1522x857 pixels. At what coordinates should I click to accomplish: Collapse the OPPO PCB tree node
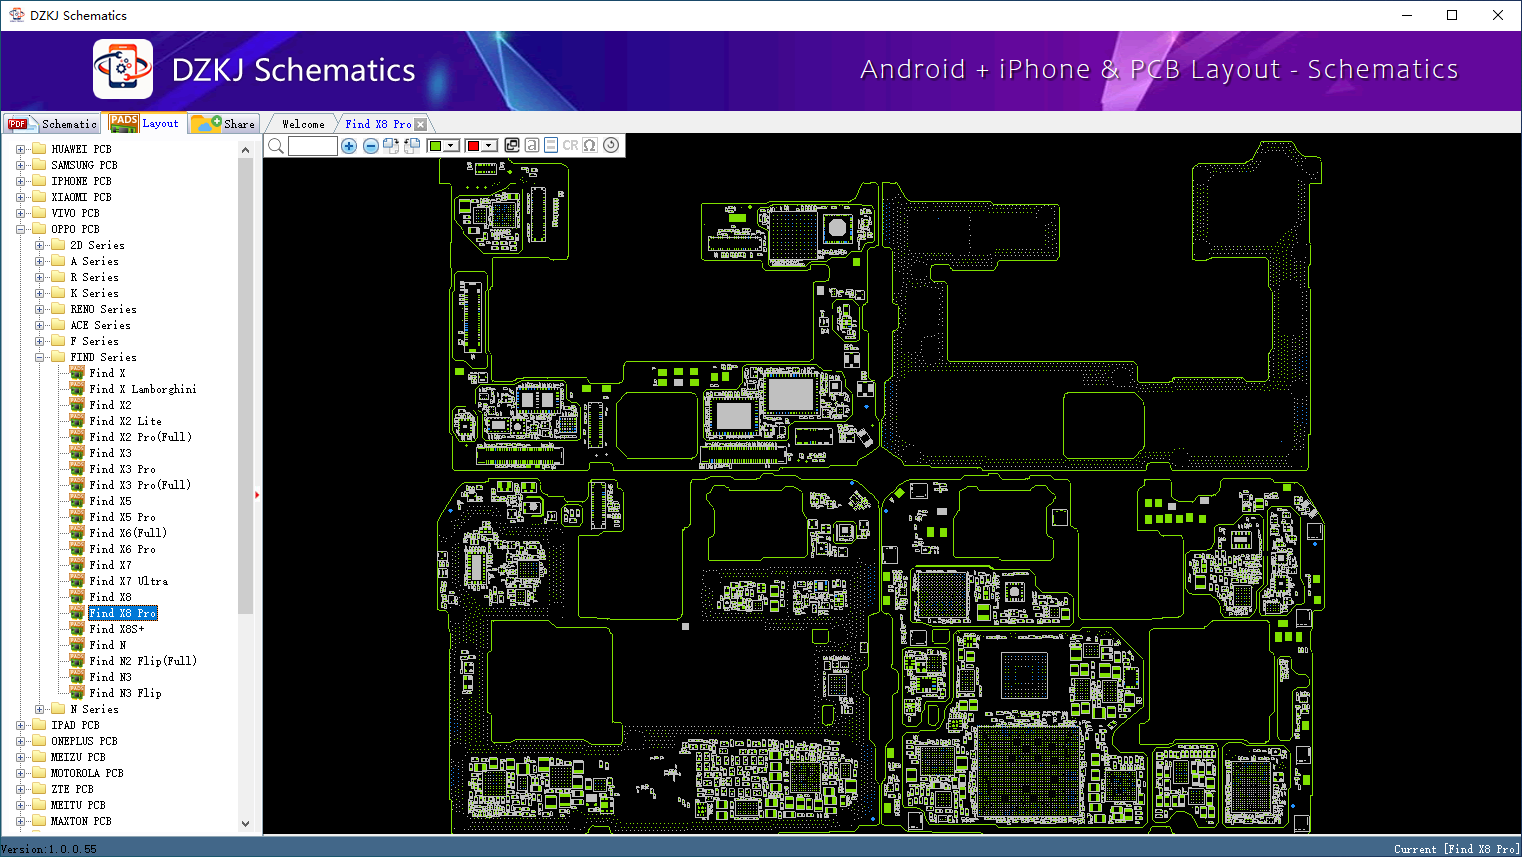tap(20, 229)
